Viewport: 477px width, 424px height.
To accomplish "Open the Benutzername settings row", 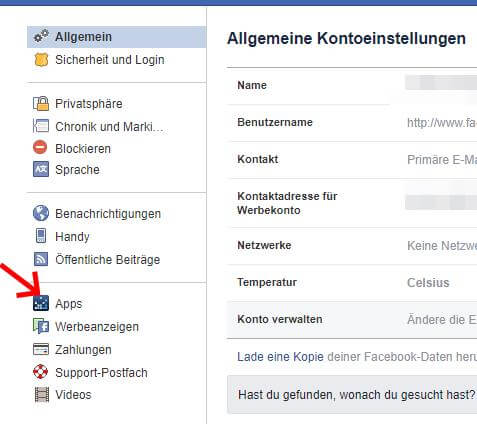I will click(x=352, y=123).
